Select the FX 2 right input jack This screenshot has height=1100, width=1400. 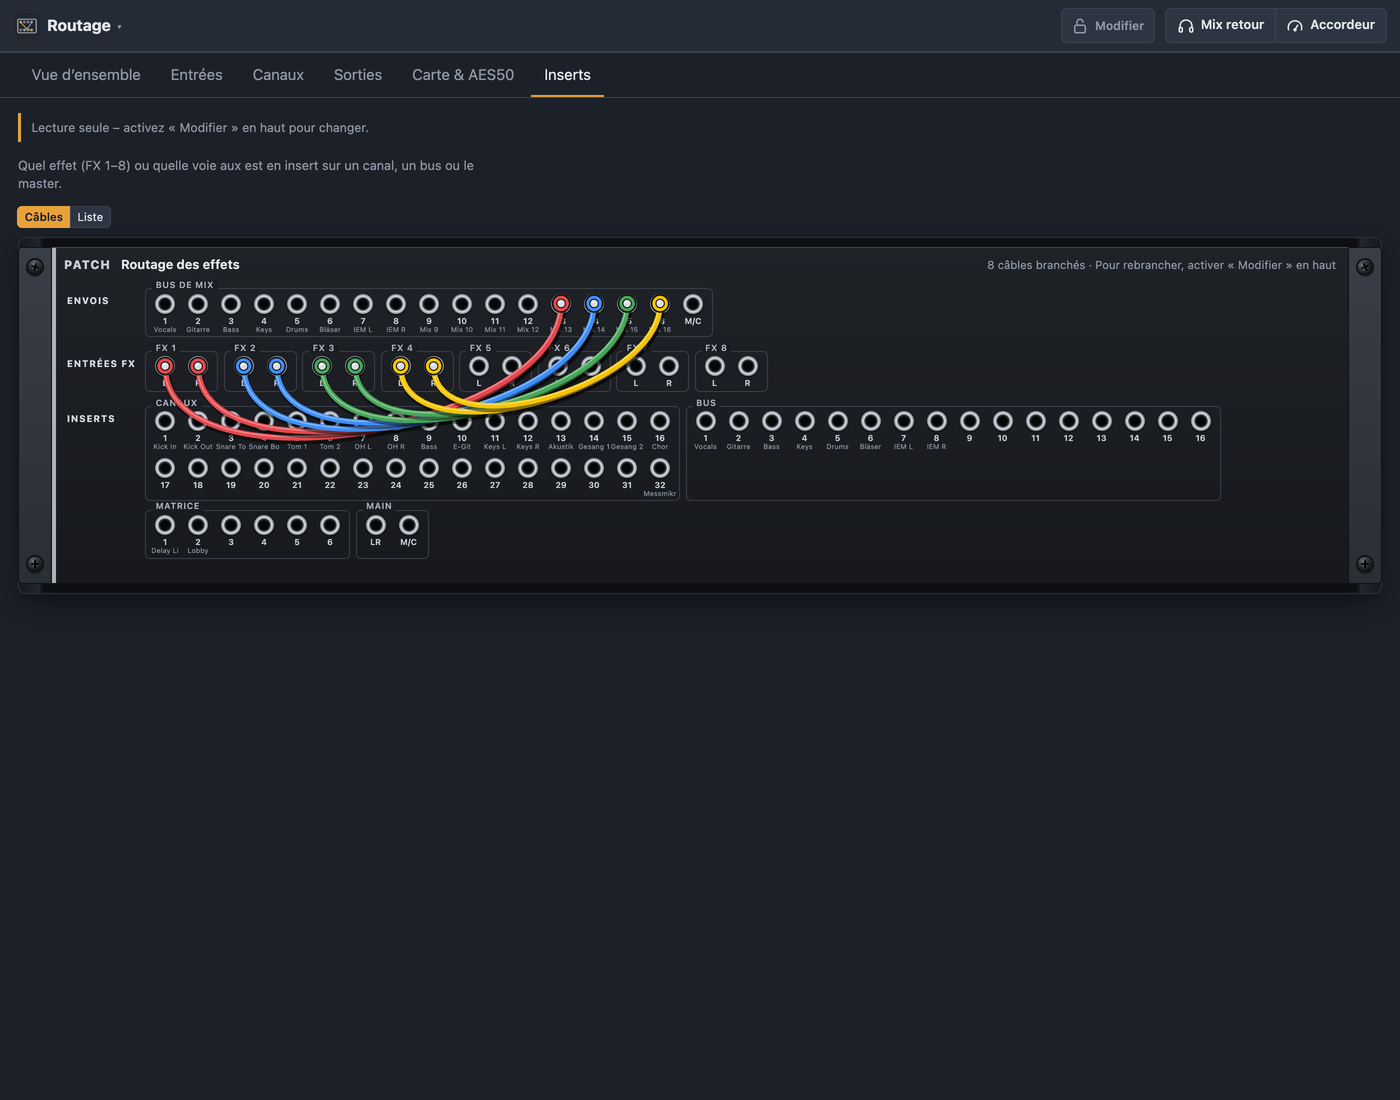tap(277, 367)
